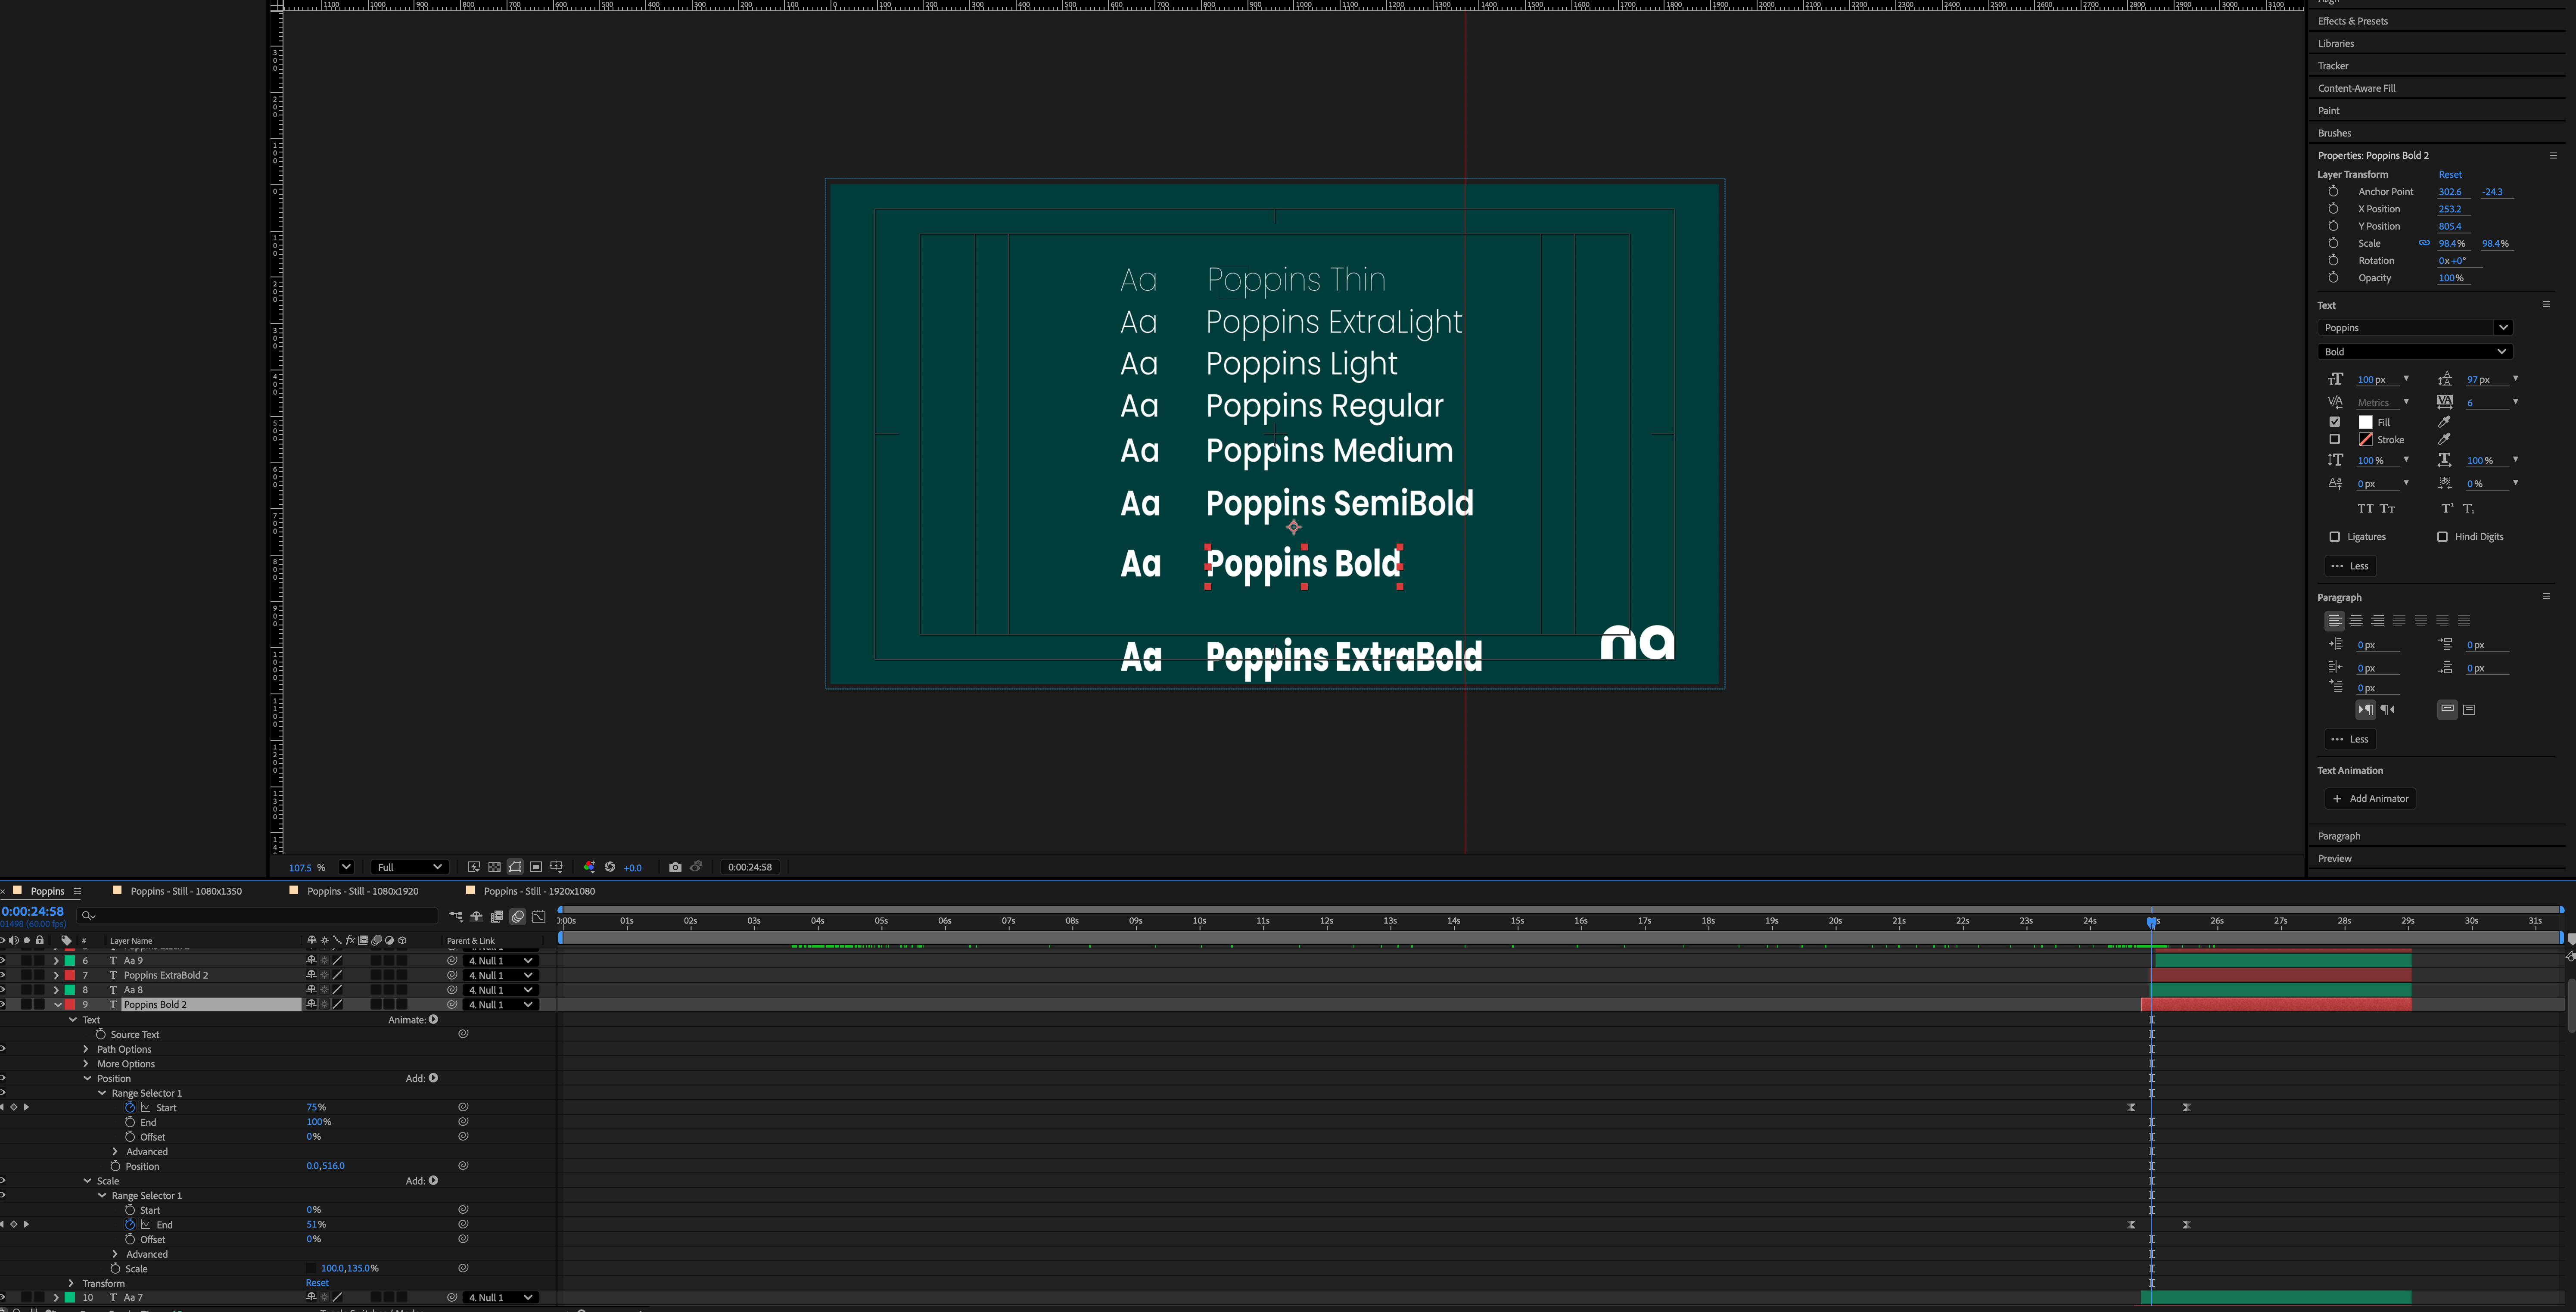2576x1312 pixels.
Task: Open the Full resolution dropdown
Action: coord(408,867)
